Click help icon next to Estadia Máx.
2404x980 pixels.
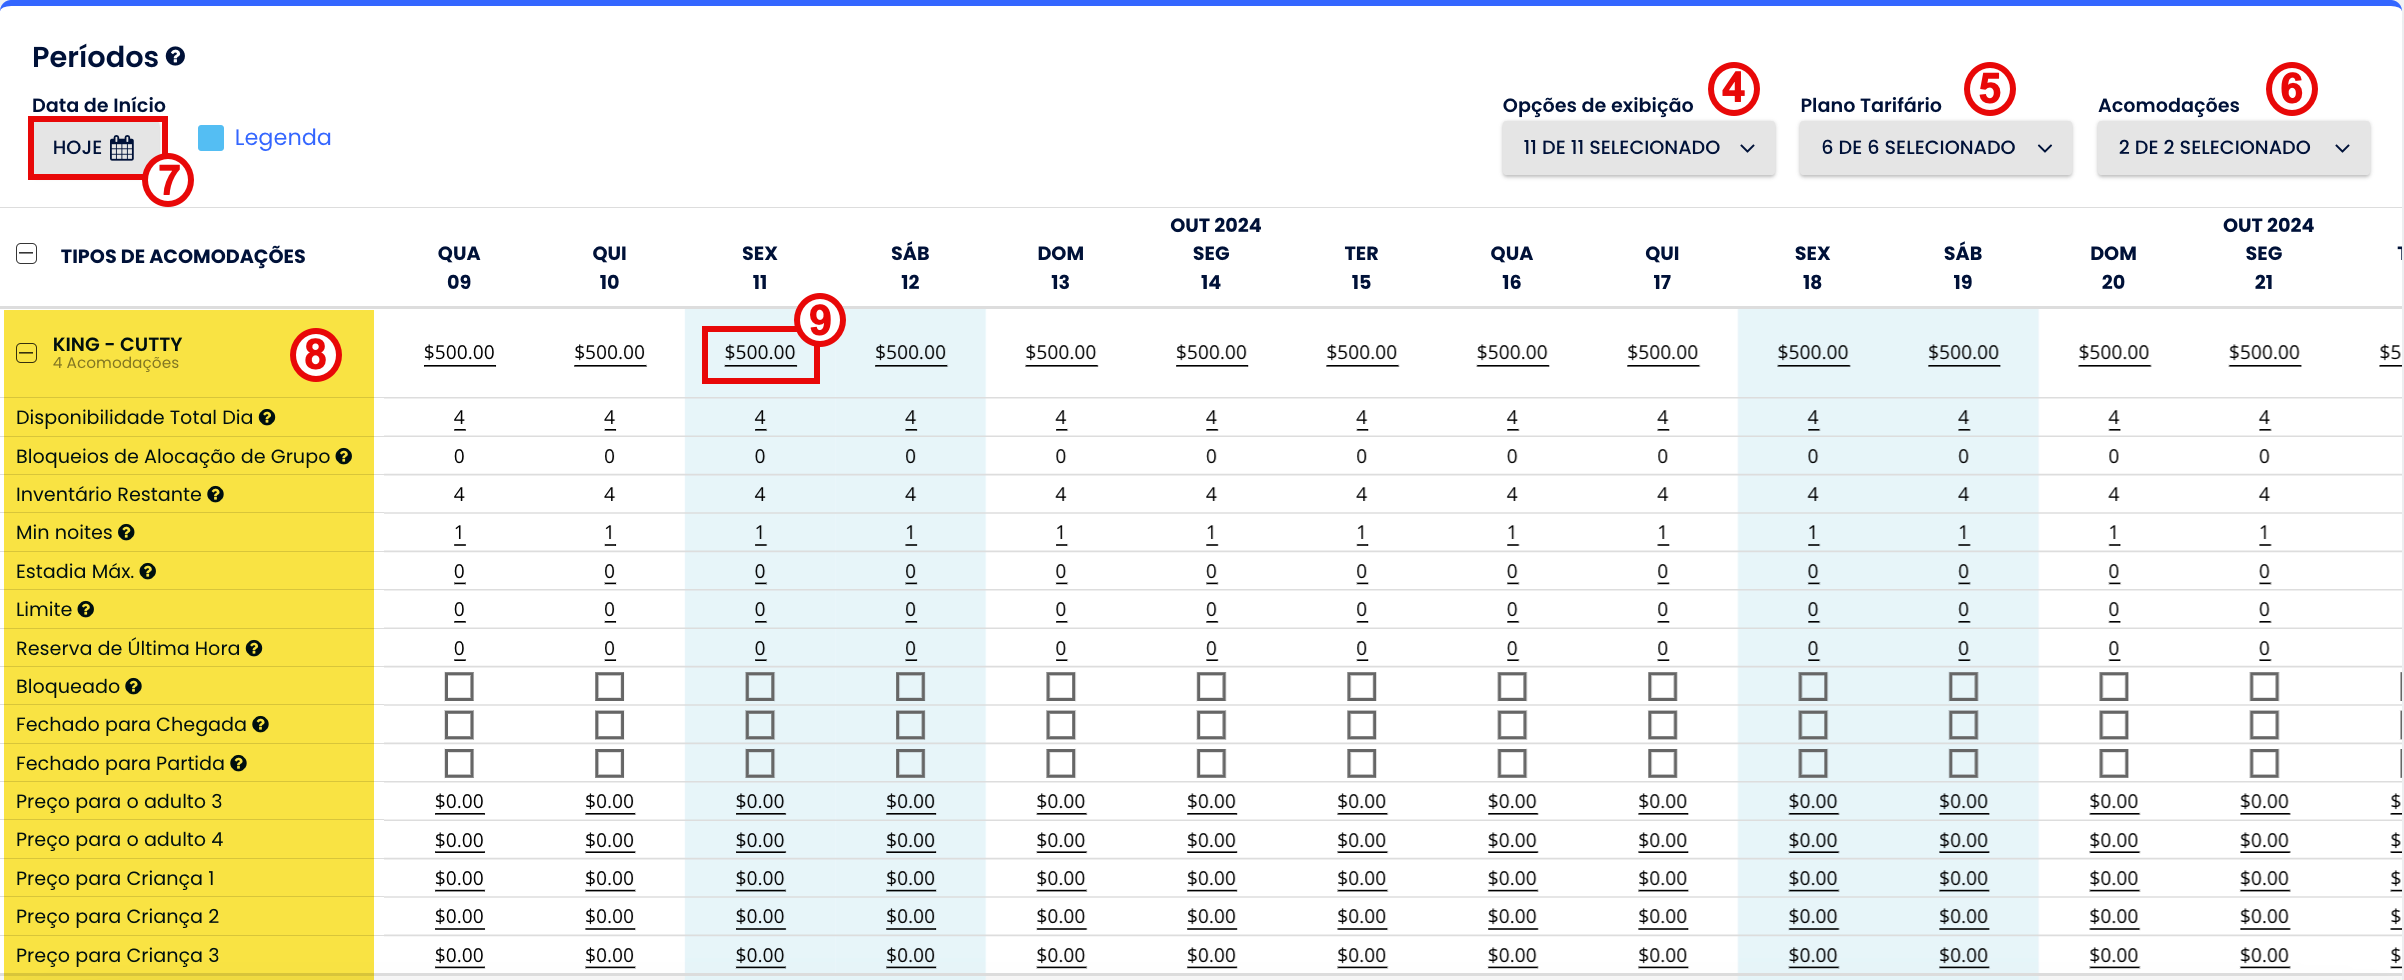[x=148, y=572]
